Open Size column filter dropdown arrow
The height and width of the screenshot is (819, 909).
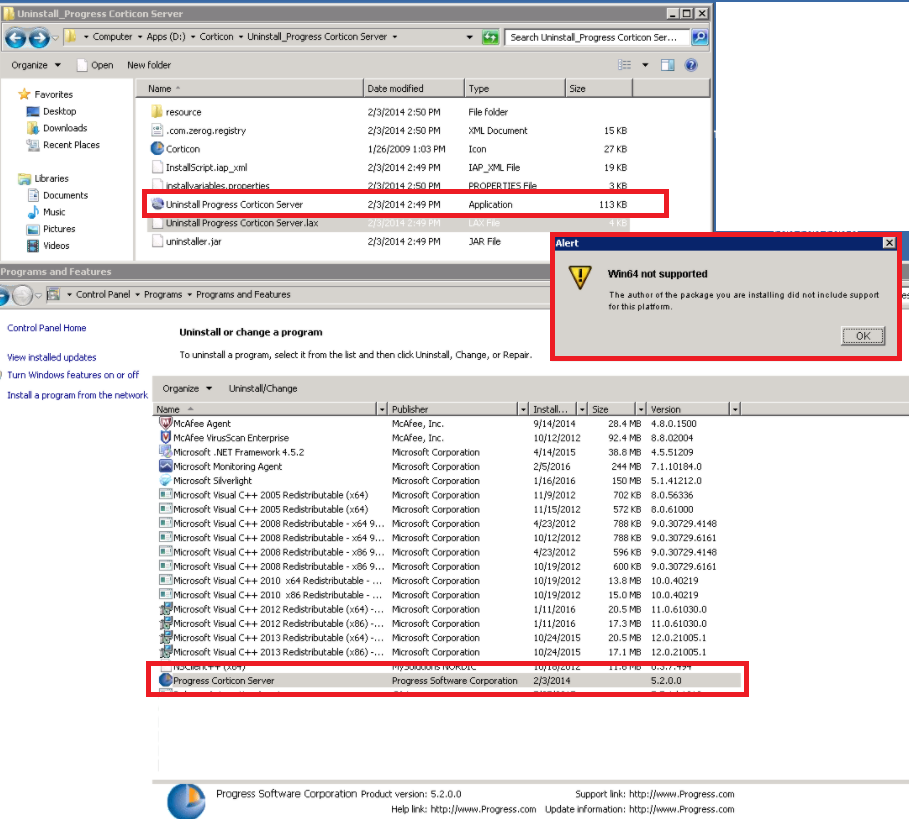641,409
